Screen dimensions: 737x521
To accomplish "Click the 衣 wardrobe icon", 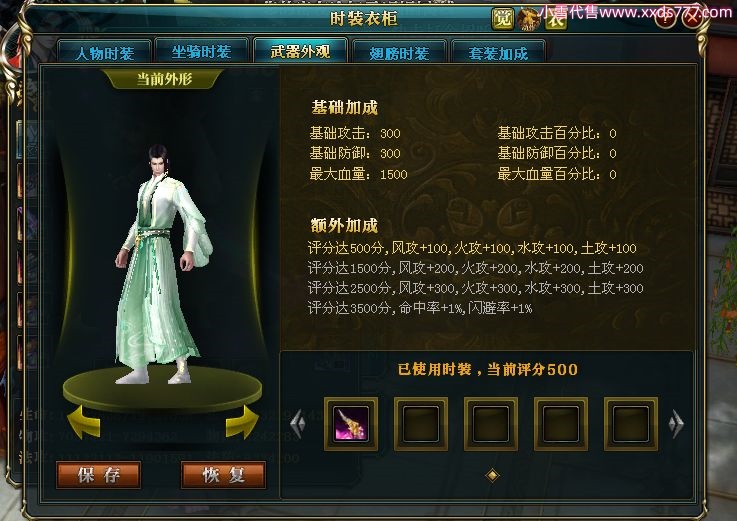I will [x=556, y=20].
